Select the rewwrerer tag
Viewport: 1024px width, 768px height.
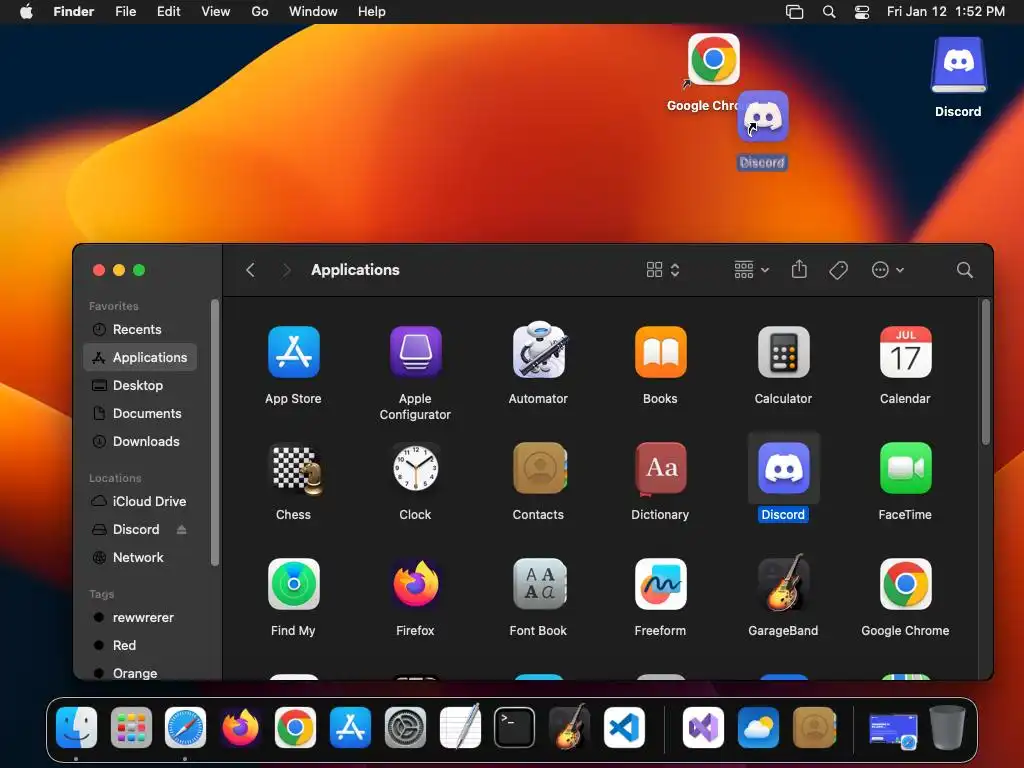[x=140, y=618]
